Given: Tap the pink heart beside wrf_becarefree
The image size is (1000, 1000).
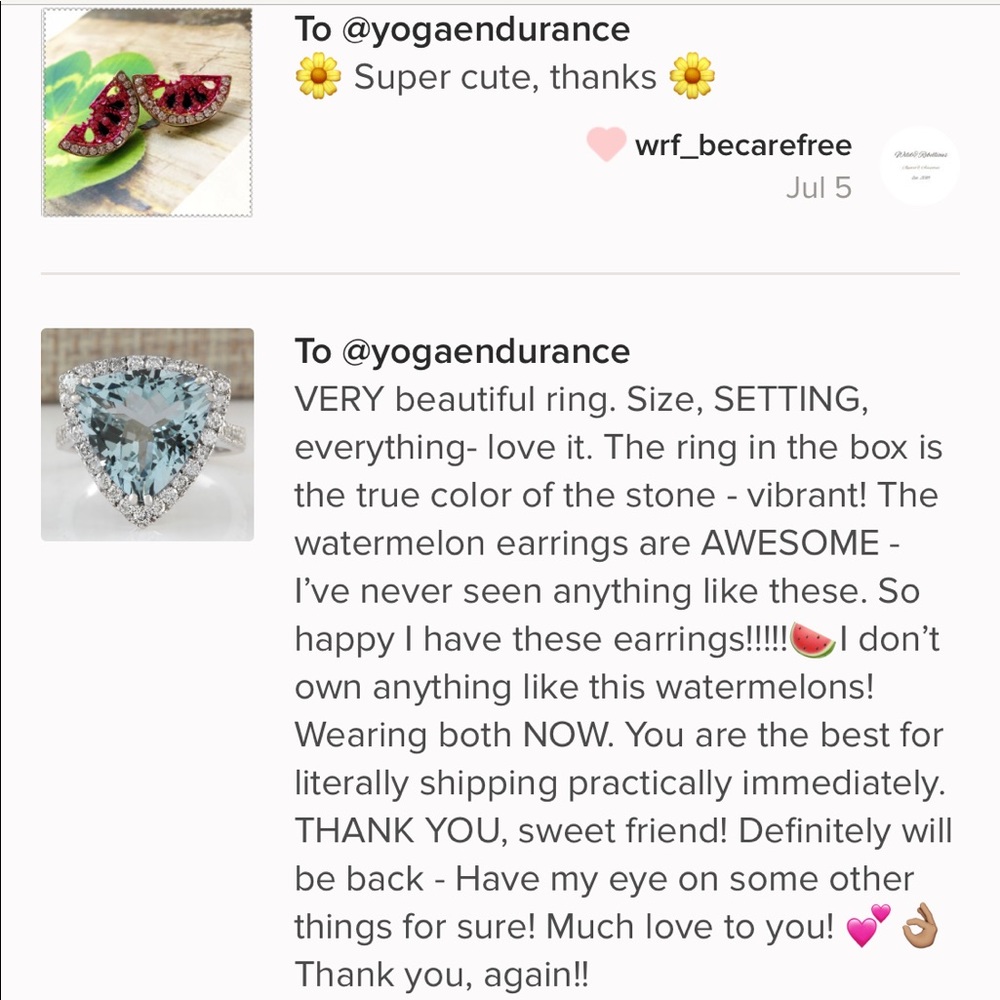Looking at the screenshot, I should 606,145.
